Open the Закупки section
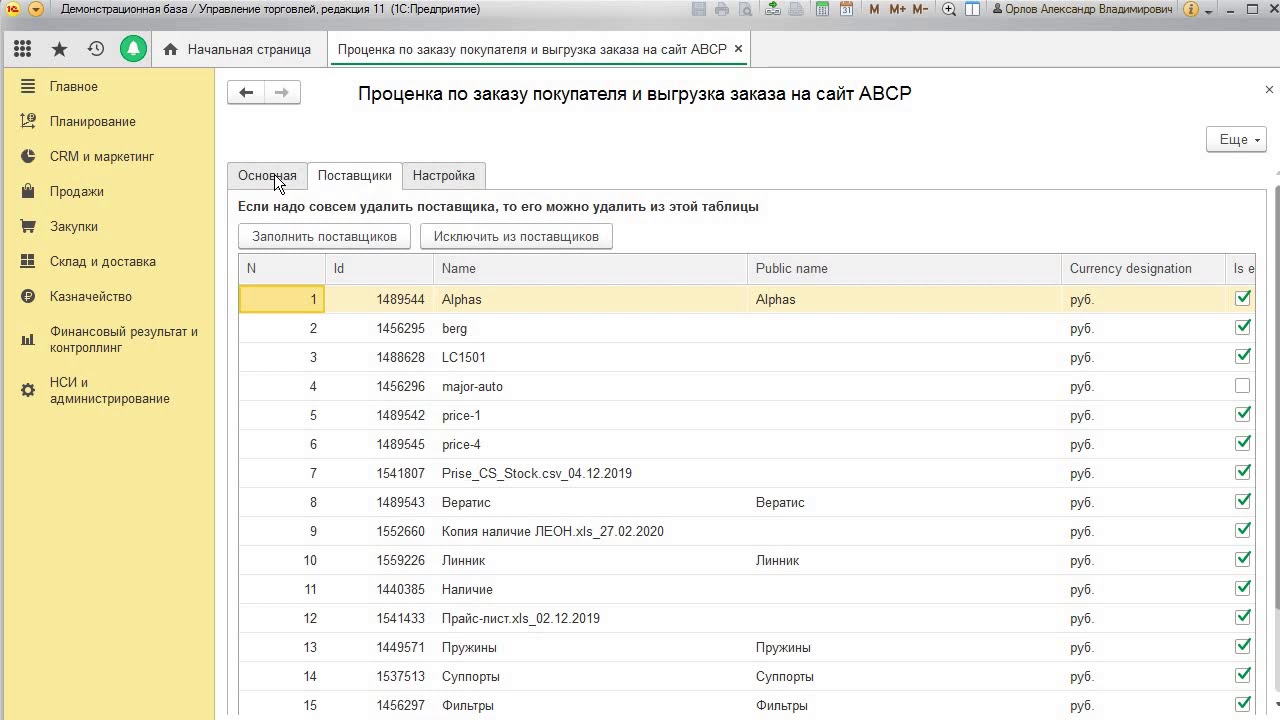 click(74, 227)
